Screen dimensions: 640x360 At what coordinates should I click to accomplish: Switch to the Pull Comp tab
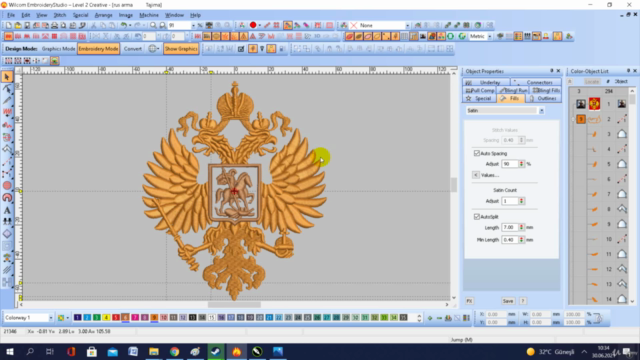click(480, 90)
